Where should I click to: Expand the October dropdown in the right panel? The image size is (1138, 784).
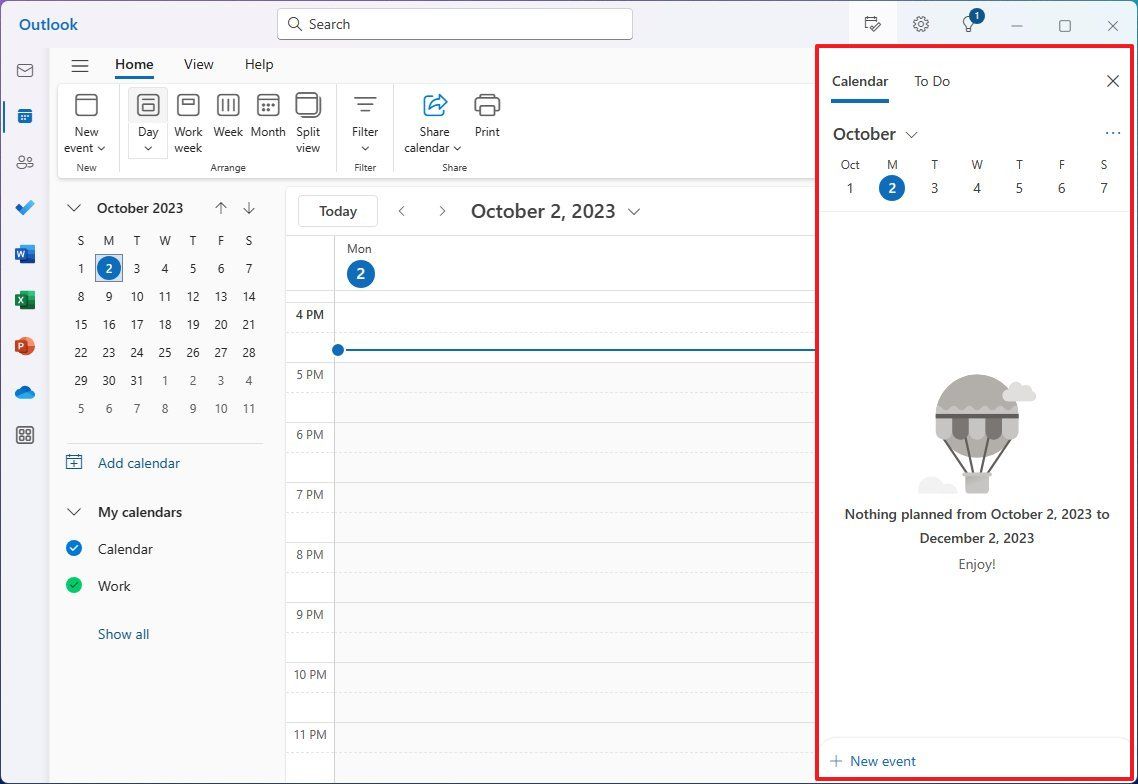click(911, 134)
